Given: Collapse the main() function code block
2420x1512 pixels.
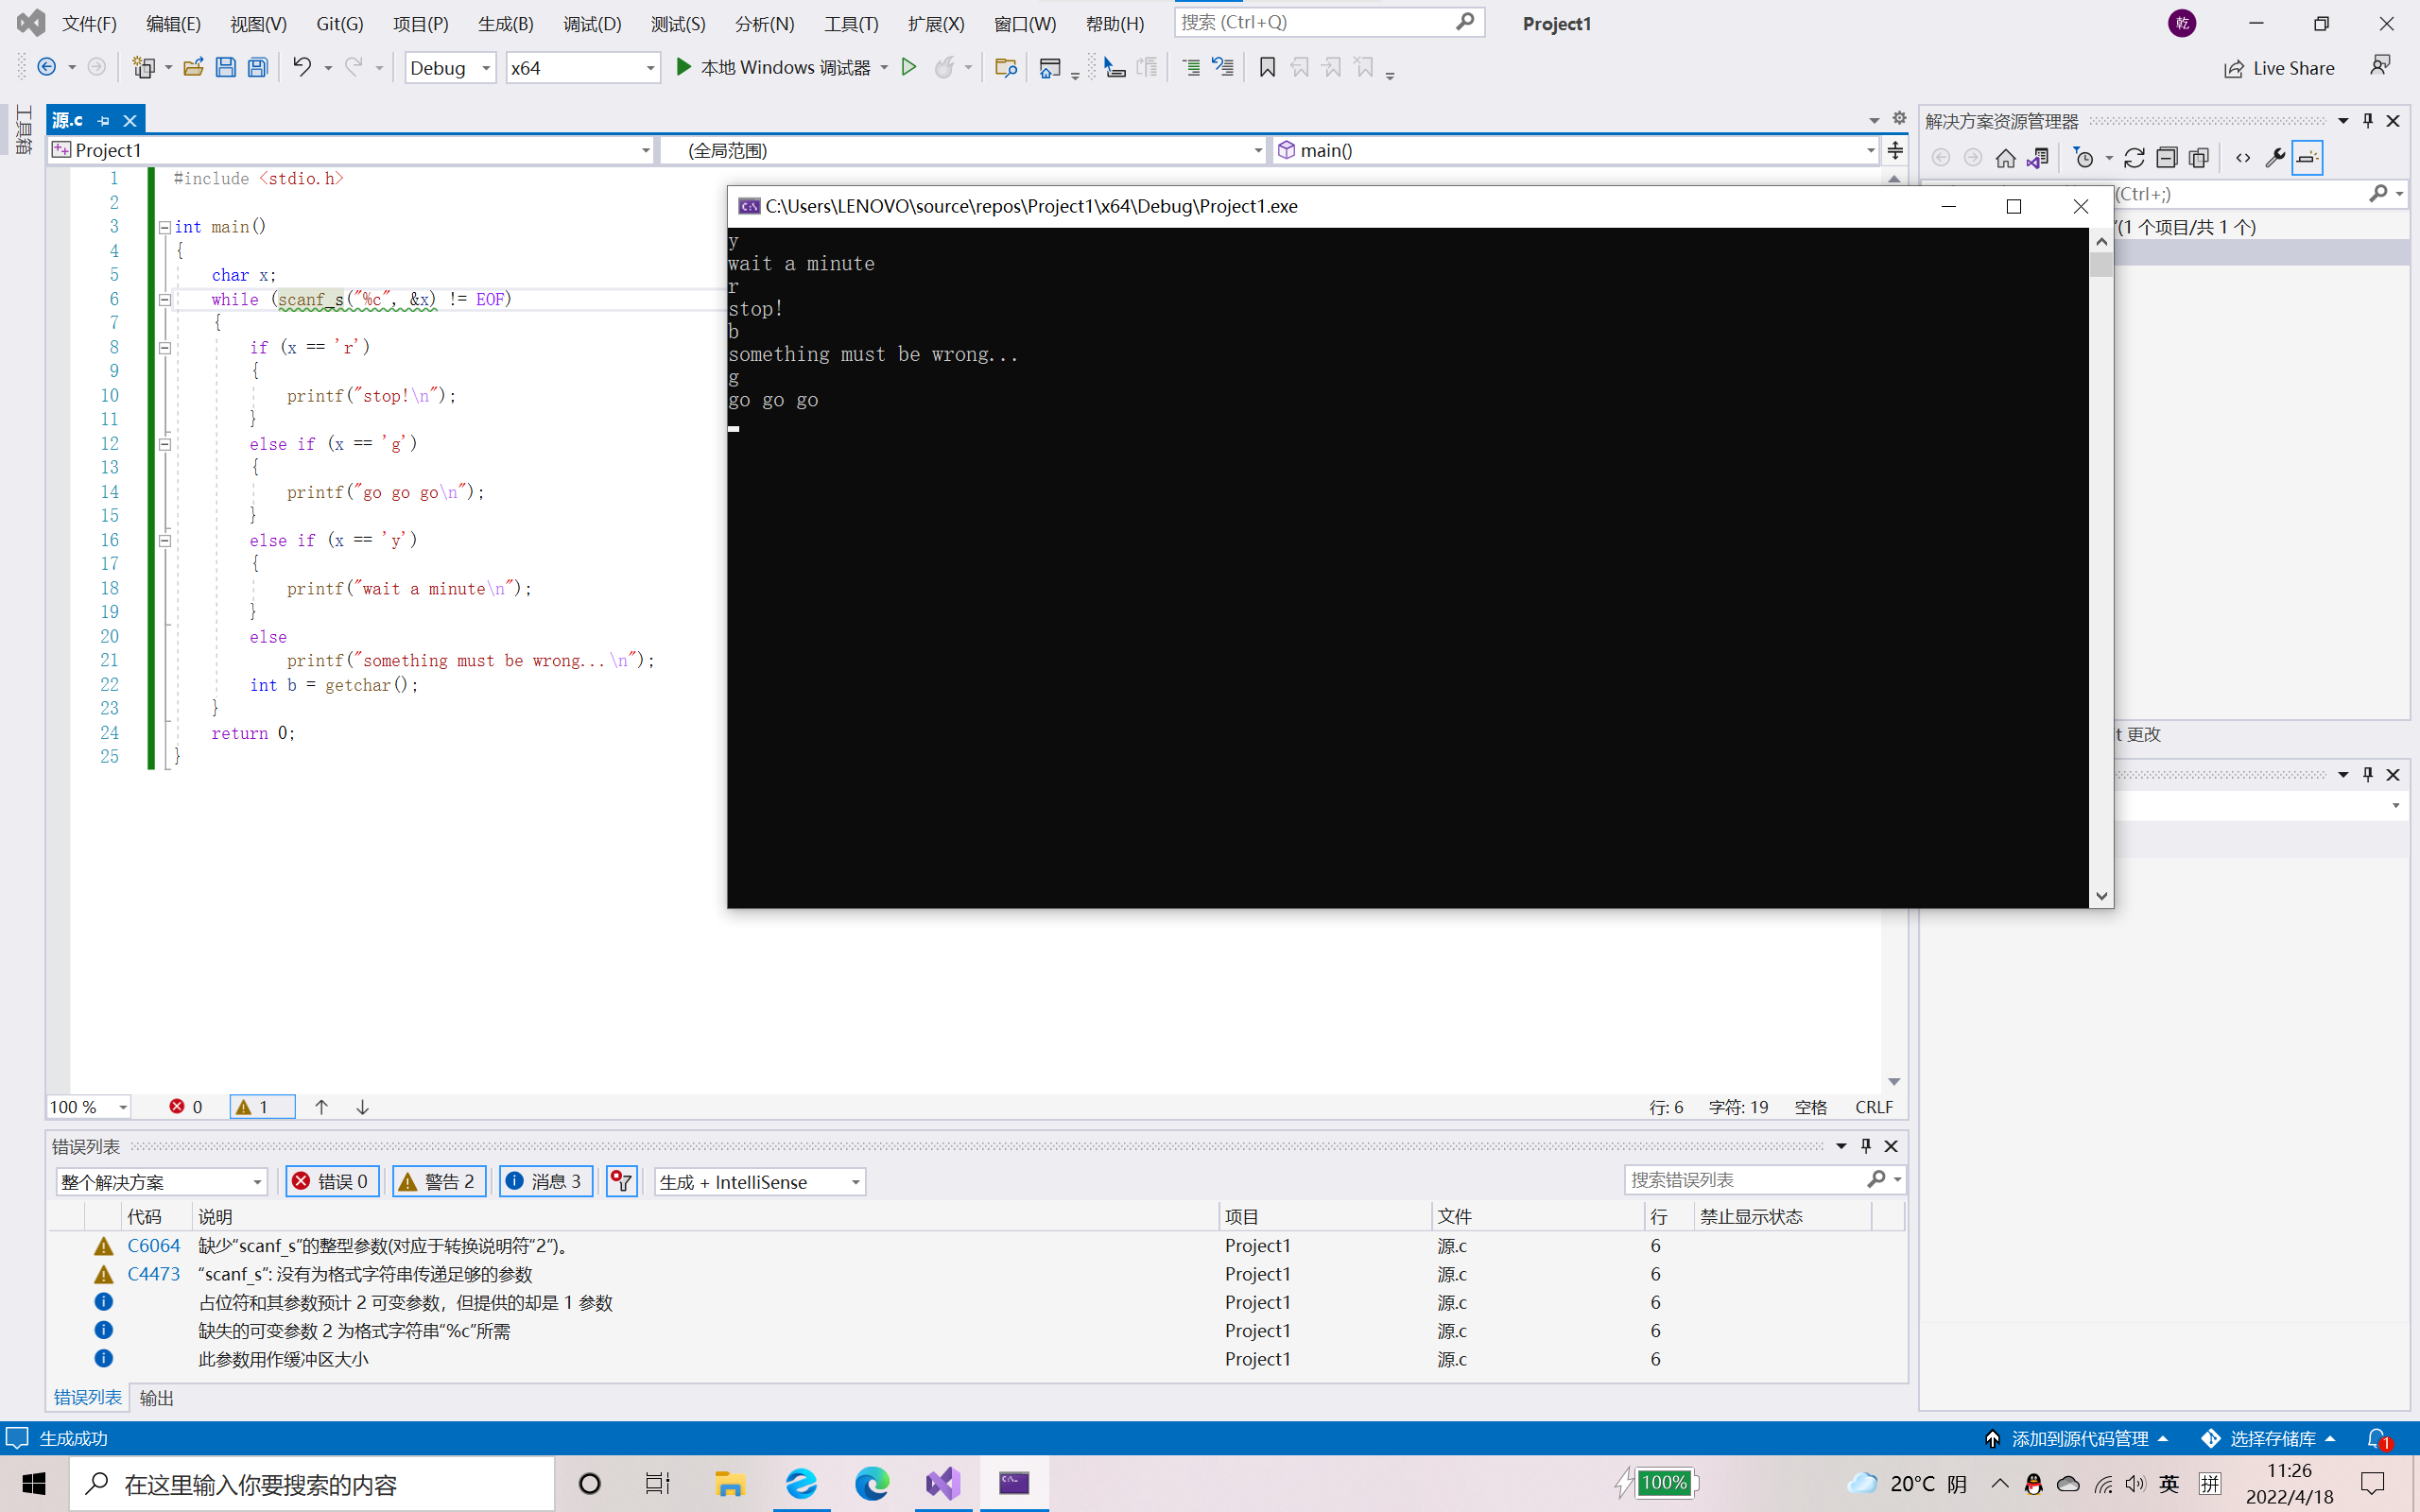Looking at the screenshot, I should coord(165,227).
